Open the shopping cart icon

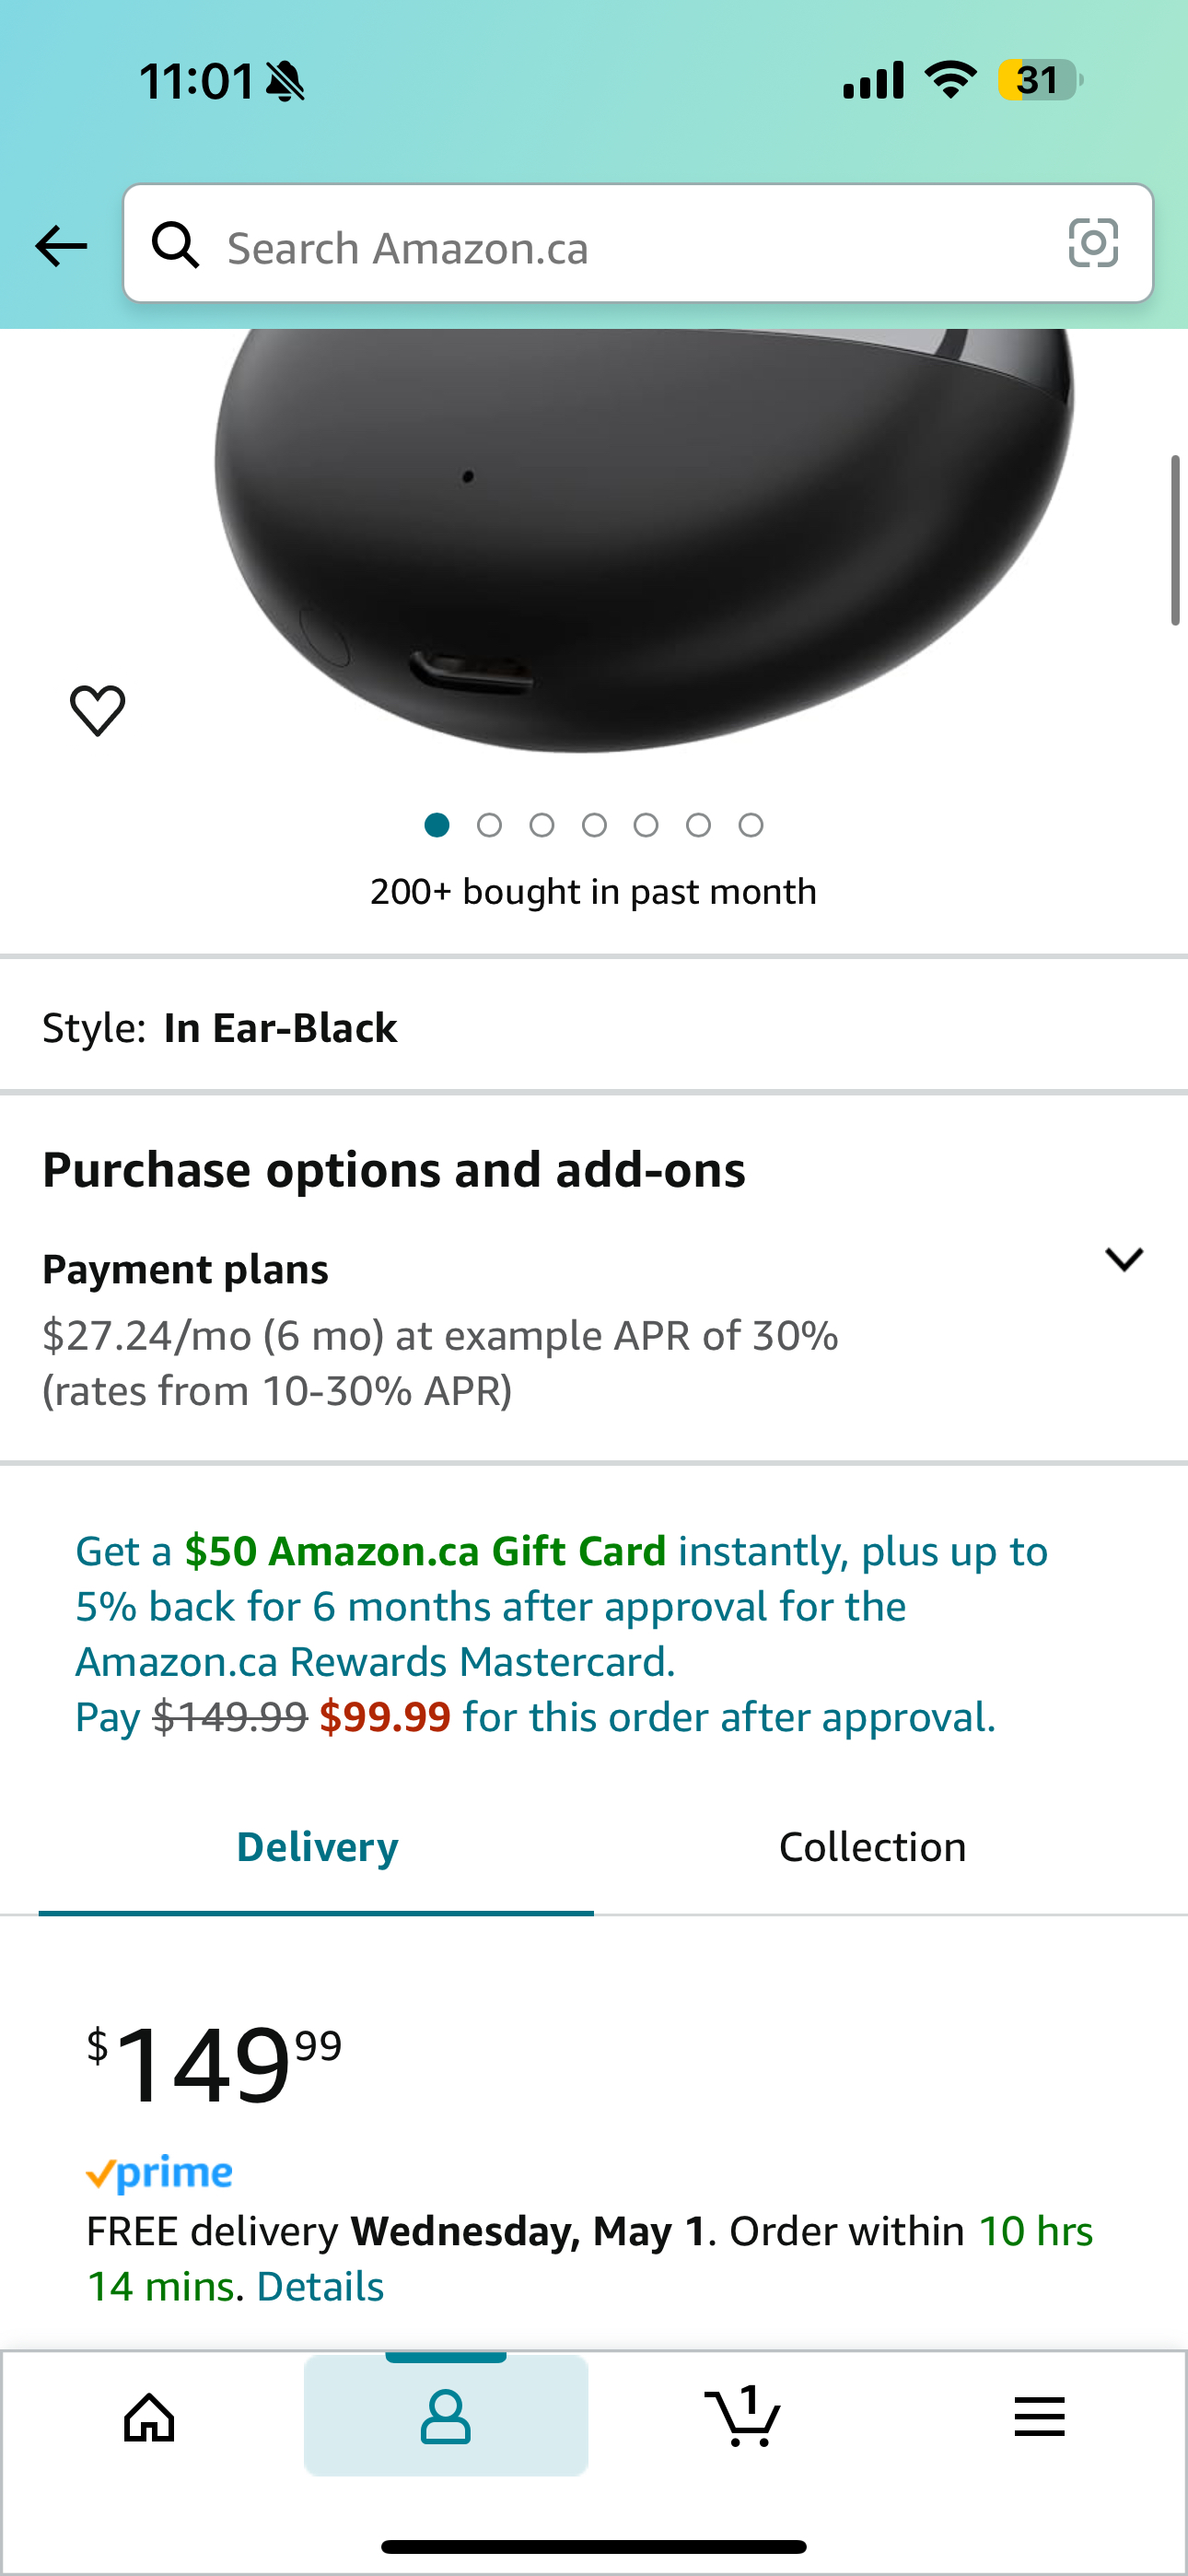pyautogui.click(x=742, y=2416)
